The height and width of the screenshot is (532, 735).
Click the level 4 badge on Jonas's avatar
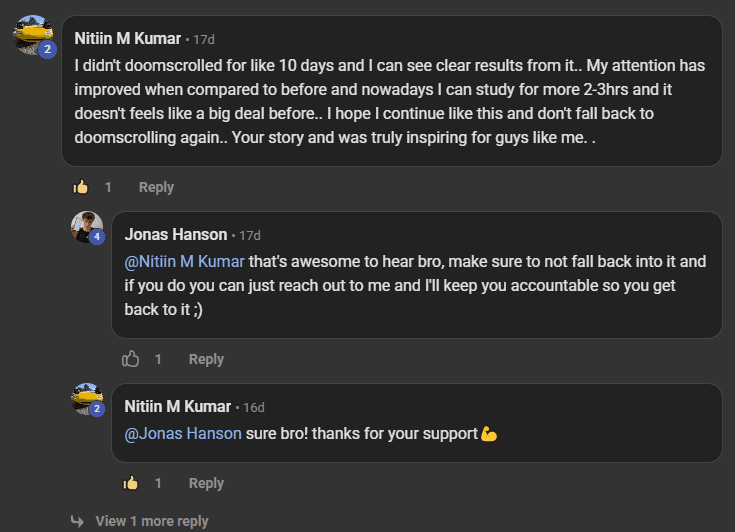click(97, 238)
